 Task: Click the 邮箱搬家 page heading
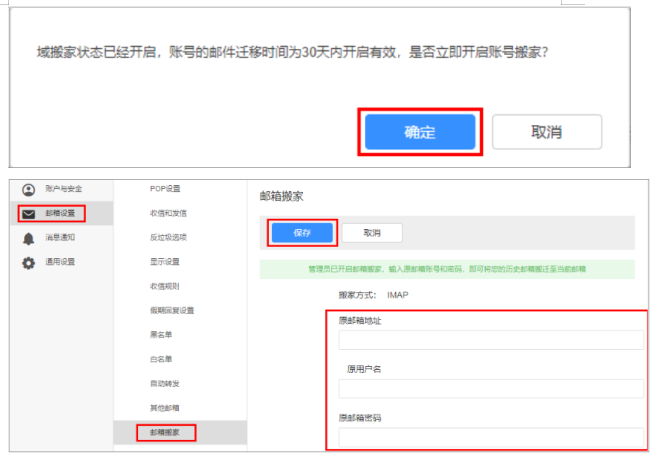coord(282,197)
